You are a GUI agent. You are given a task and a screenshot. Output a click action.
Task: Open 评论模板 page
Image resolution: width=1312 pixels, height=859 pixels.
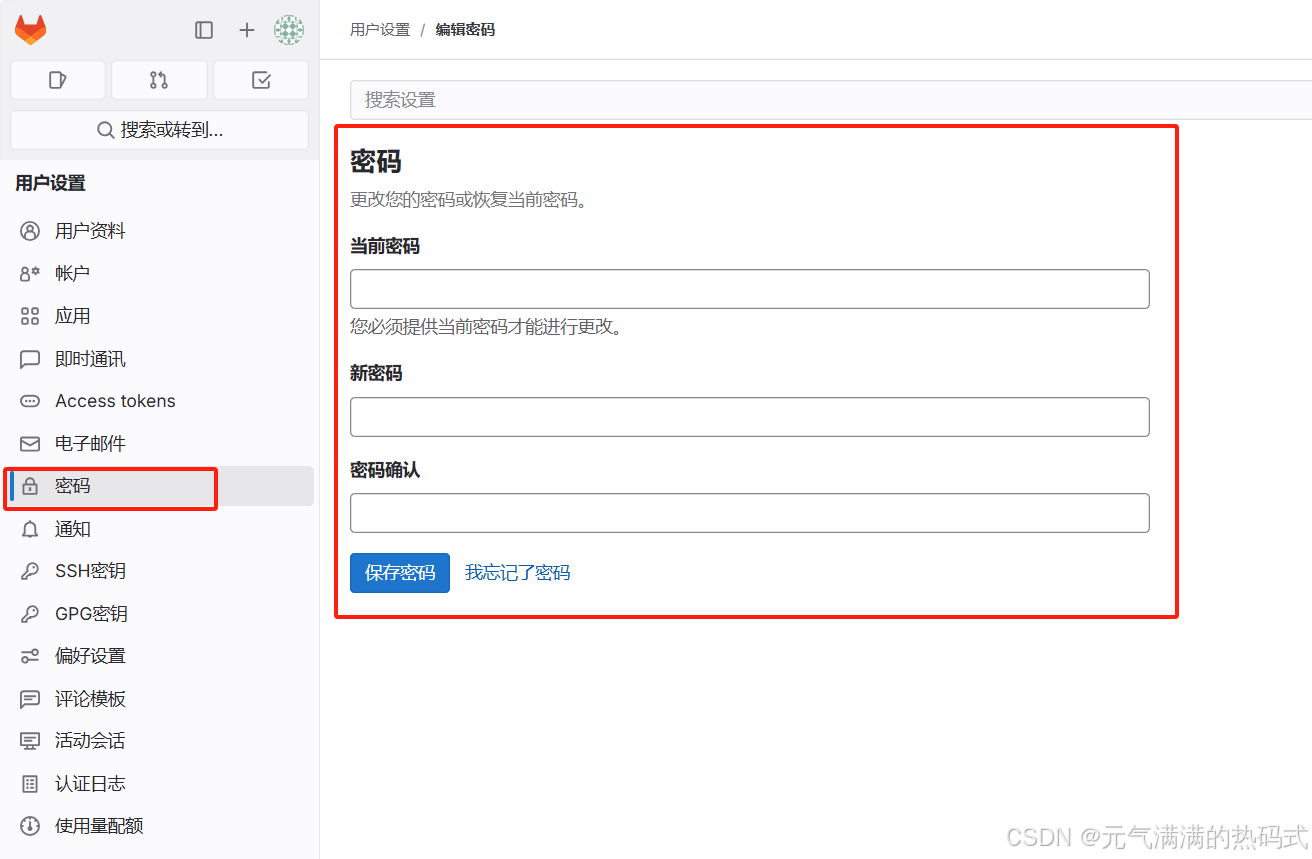pyautogui.click(x=160, y=699)
